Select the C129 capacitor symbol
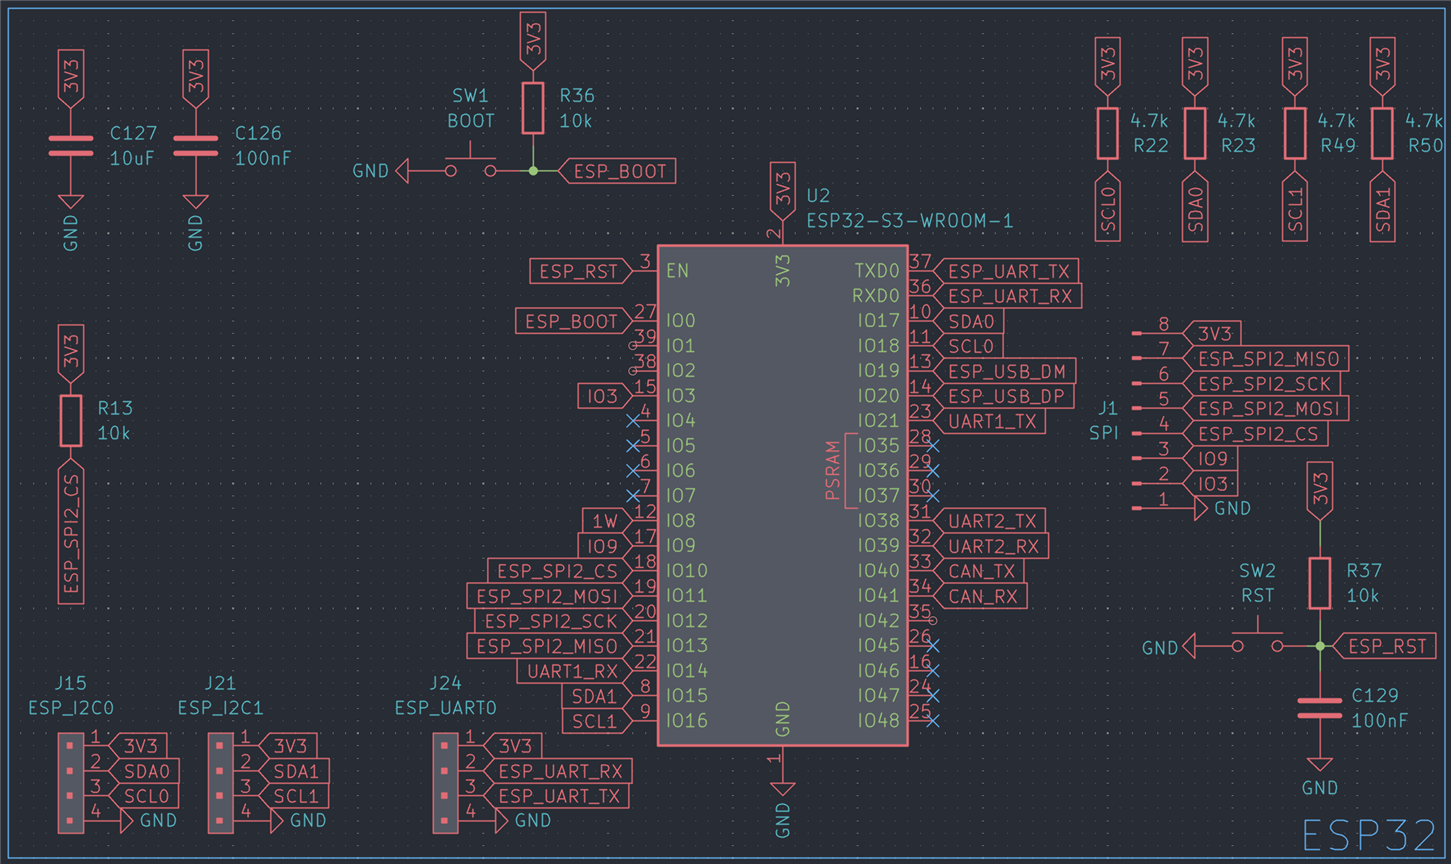 click(x=1320, y=708)
